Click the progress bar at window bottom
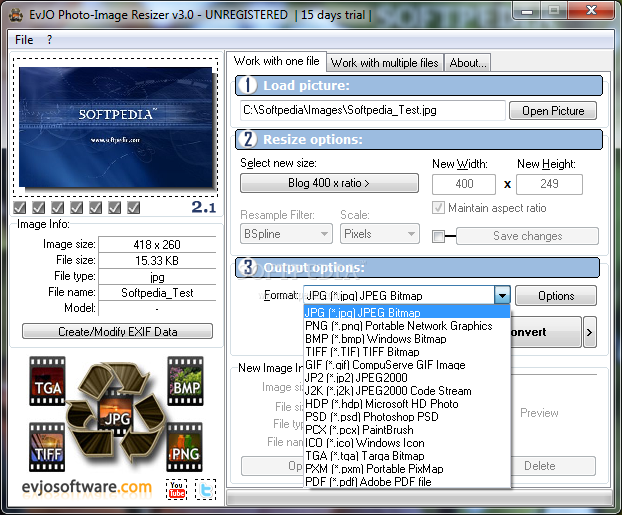The image size is (622, 515). click(x=418, y=498)
